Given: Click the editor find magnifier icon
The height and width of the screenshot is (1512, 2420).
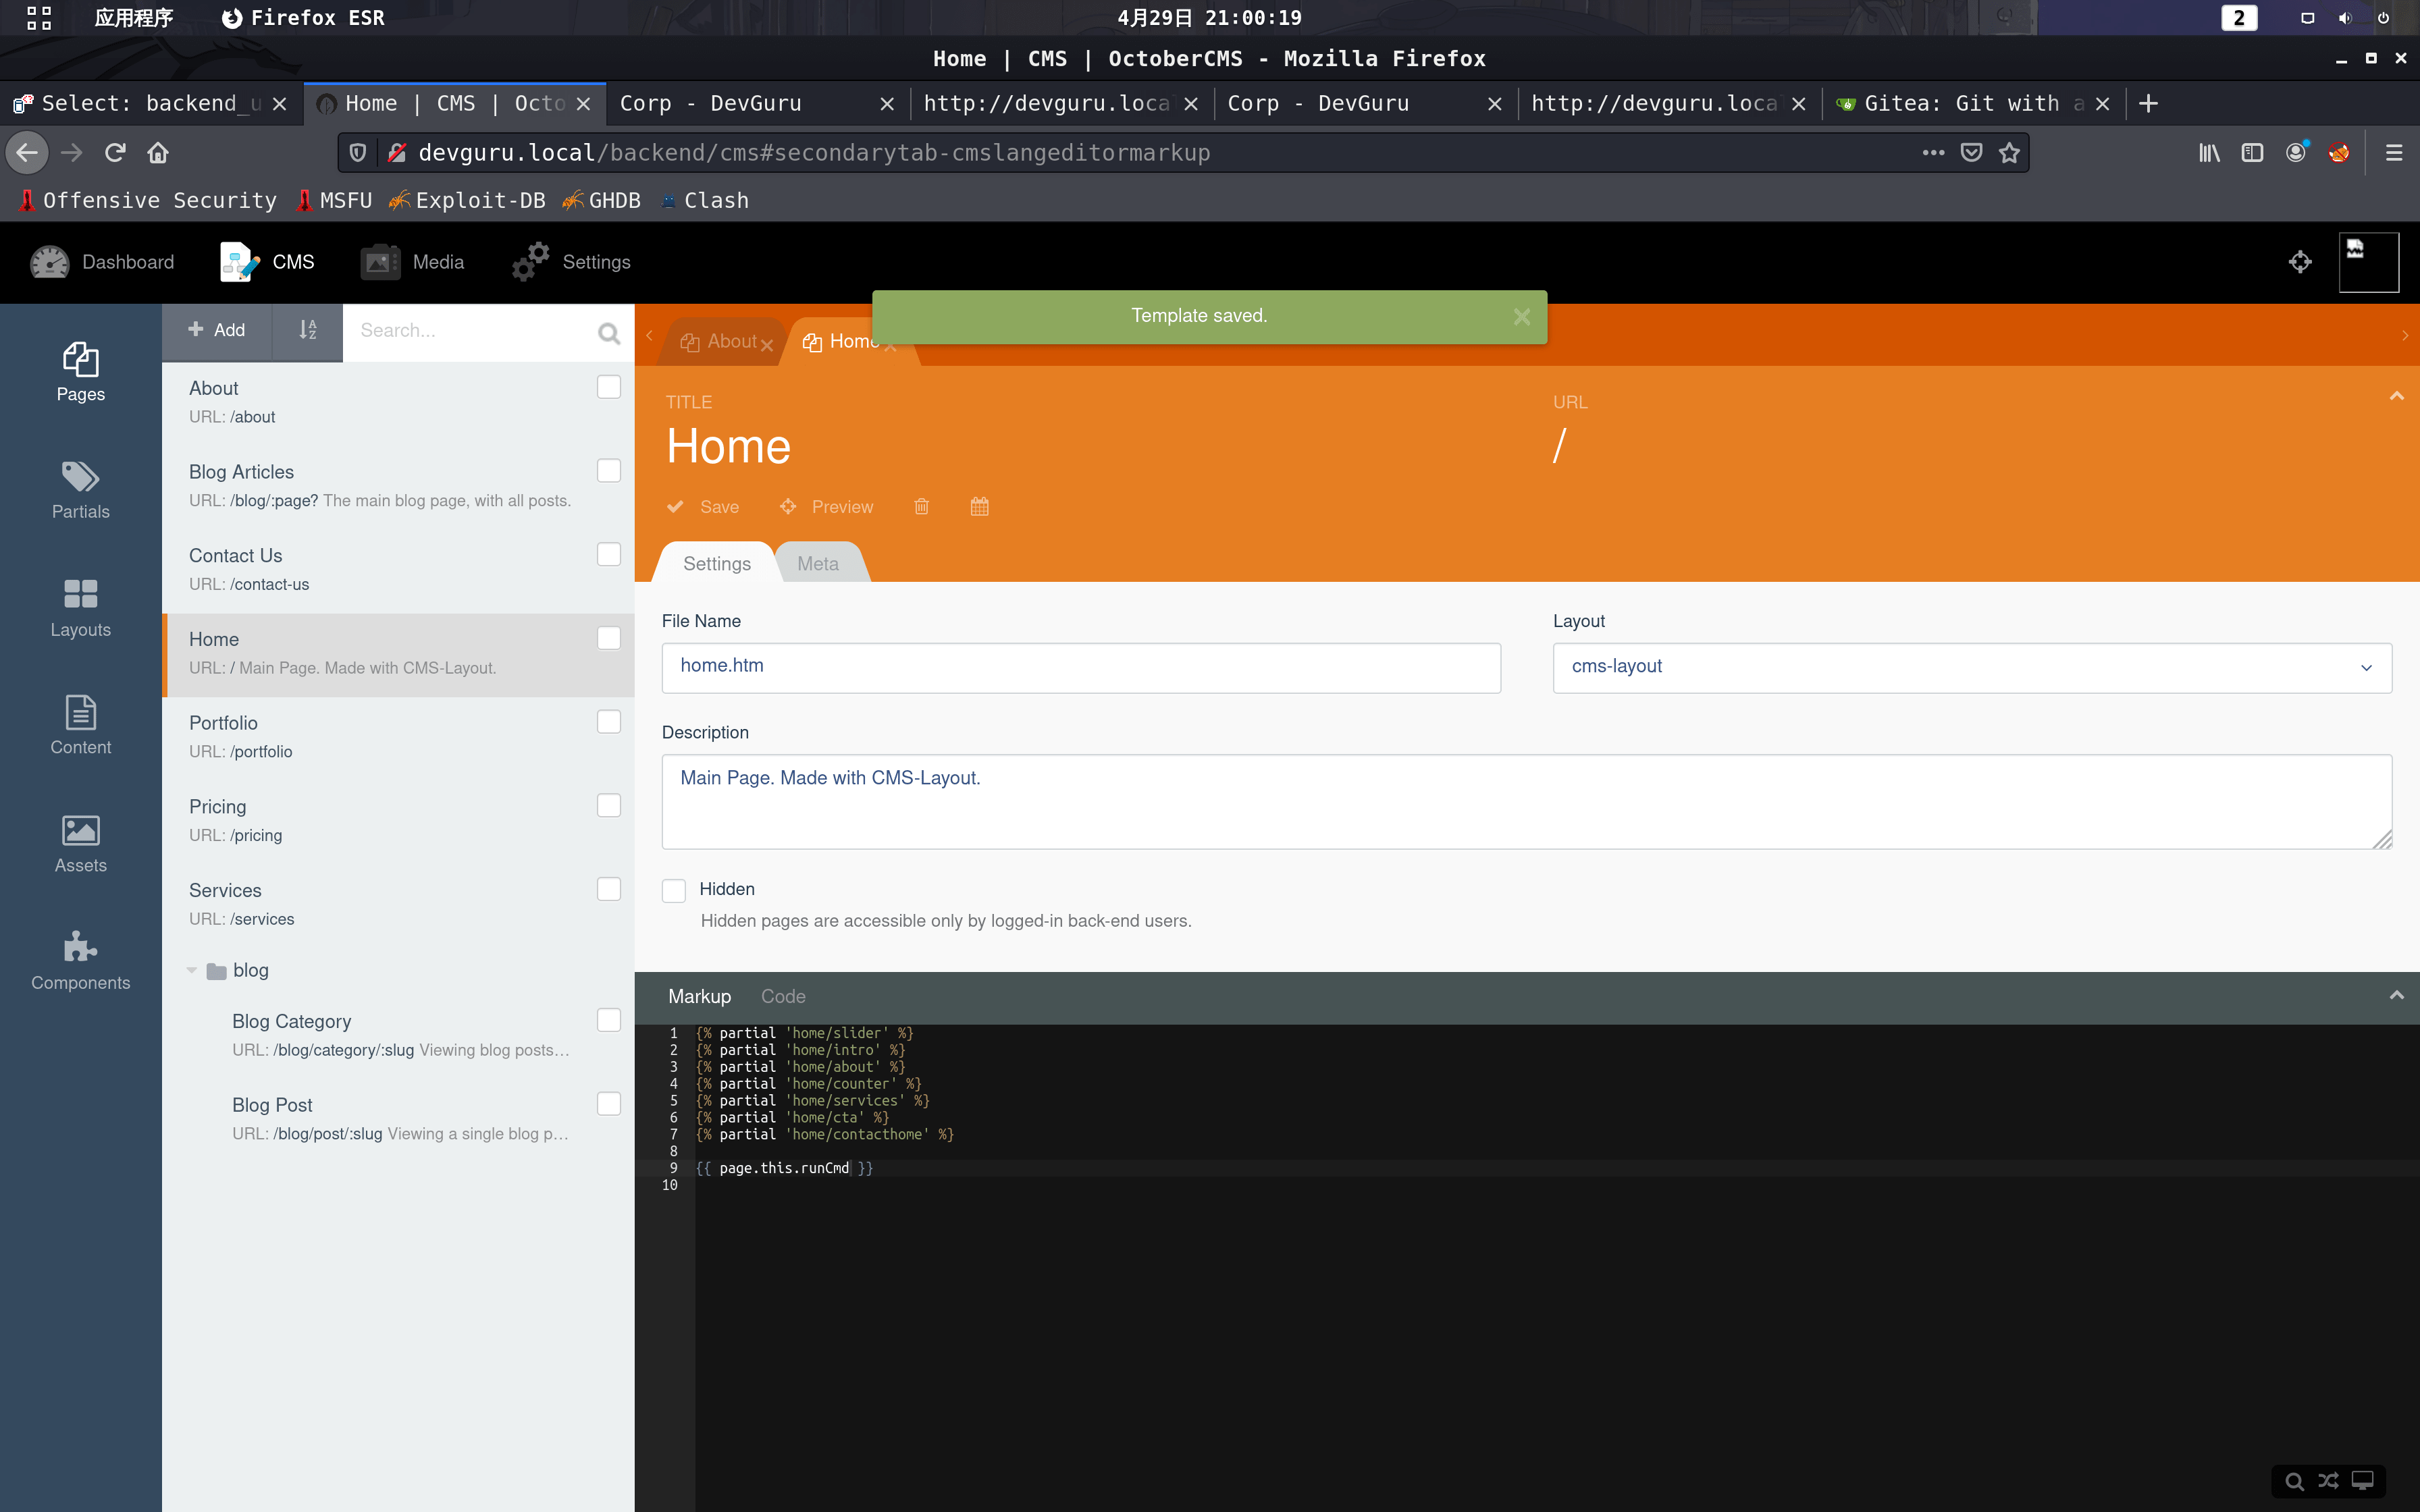Looking at the screenshot, I should 2295,1481.
